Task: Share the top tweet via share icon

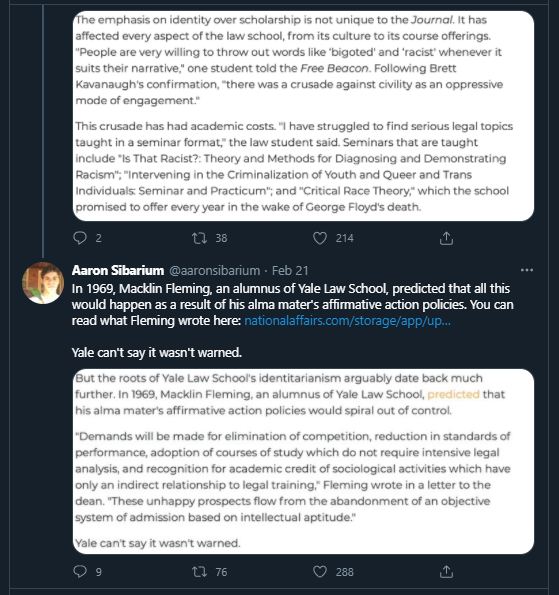Action: 446,238
